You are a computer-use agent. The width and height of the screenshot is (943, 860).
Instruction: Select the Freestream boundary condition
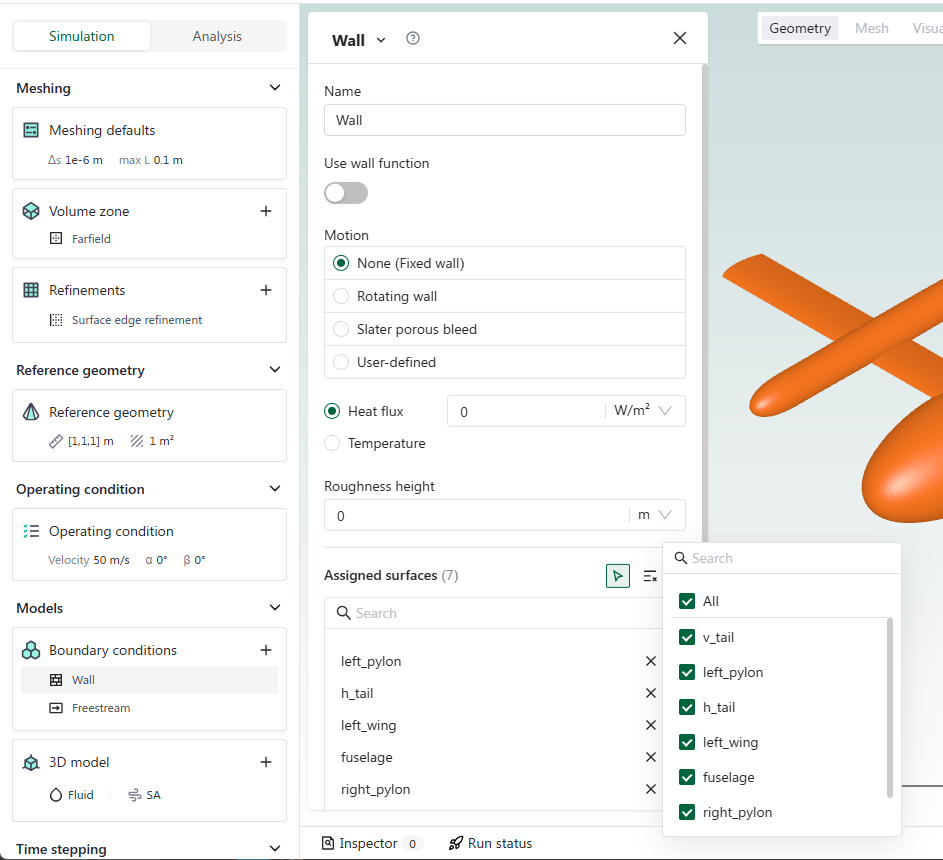tap(101, 708)
